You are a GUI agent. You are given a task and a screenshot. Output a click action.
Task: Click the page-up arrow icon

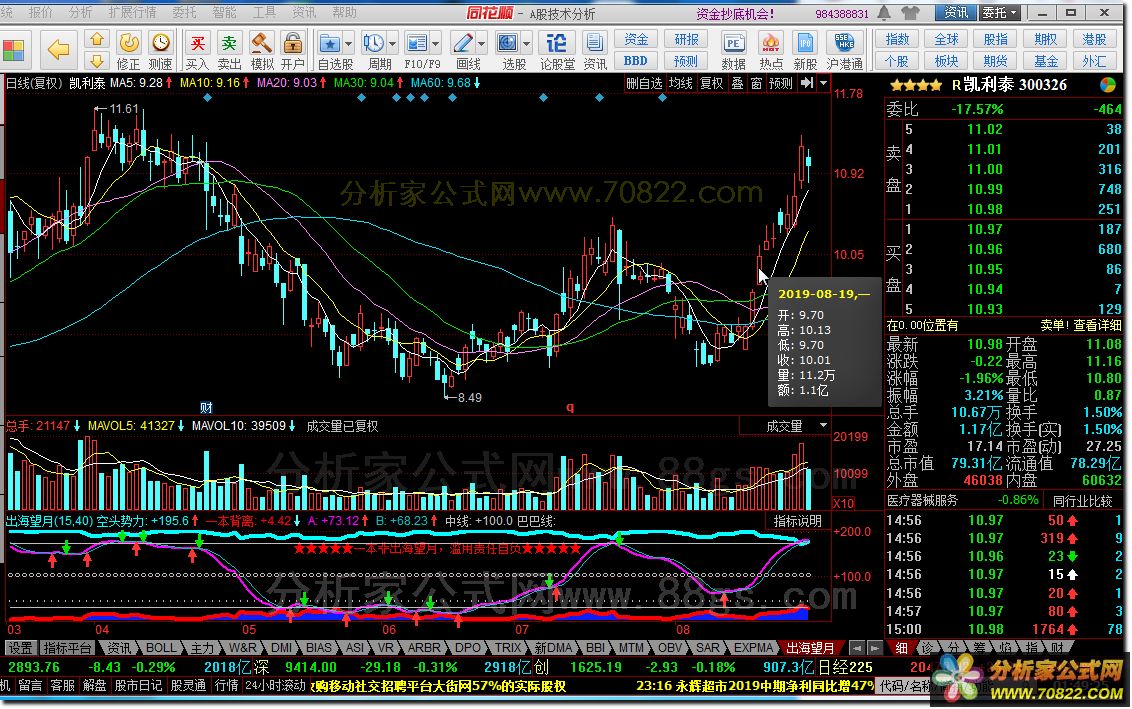97,39
